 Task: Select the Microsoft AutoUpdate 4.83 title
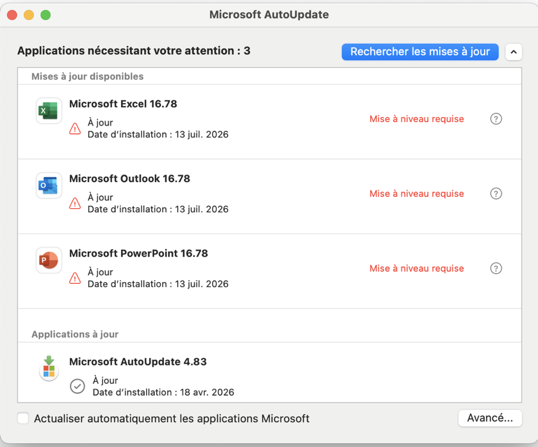(138, 362)
